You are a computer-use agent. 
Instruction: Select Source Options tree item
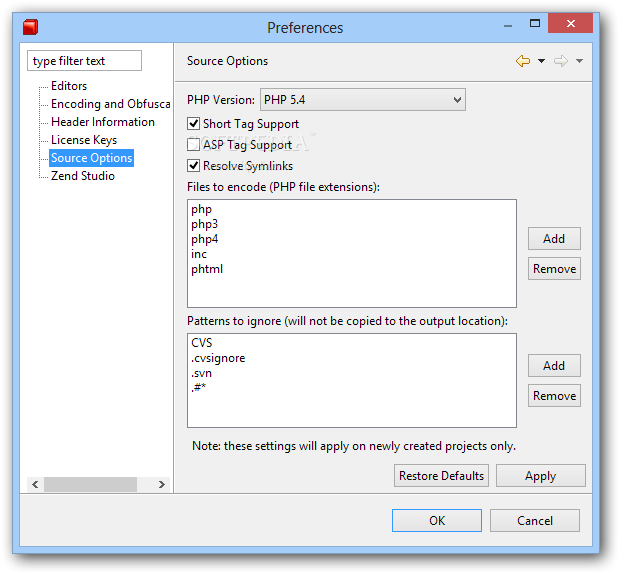point(91,158)
